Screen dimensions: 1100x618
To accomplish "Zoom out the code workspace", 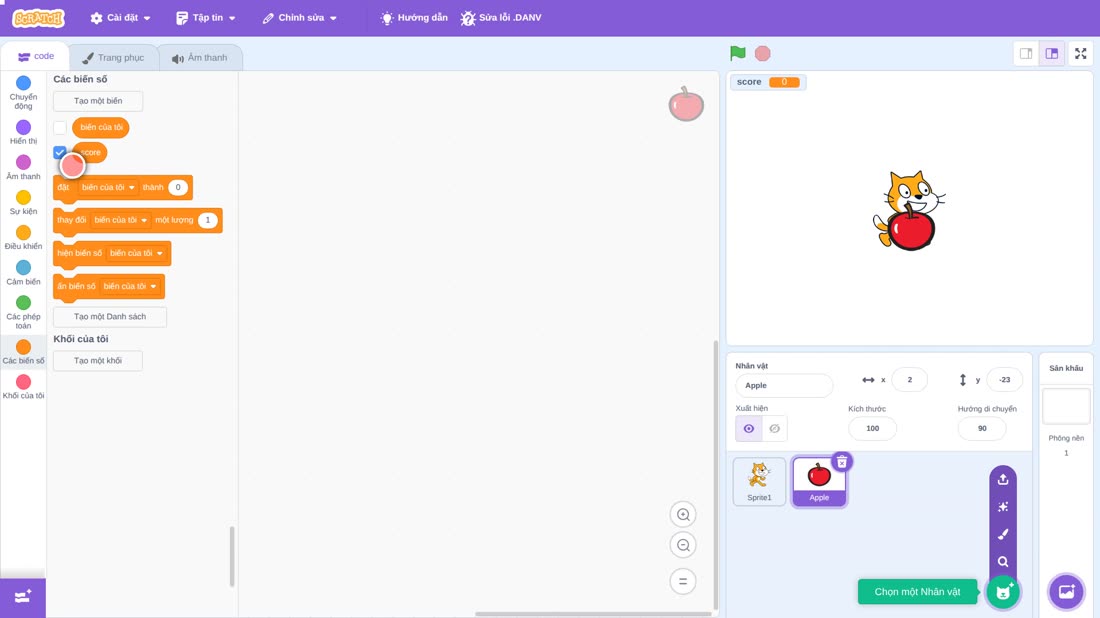I will (683, 545).
